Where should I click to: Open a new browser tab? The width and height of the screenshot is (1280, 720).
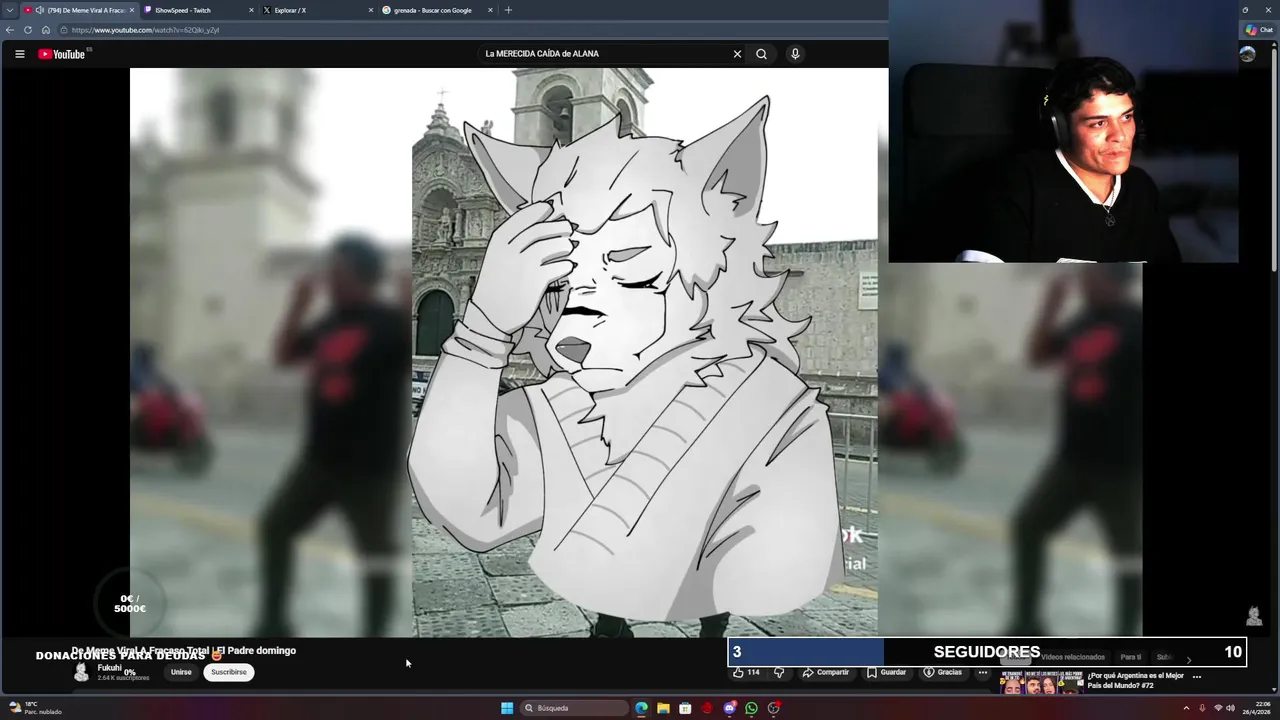pyautogui.click(x=508, y=10)
